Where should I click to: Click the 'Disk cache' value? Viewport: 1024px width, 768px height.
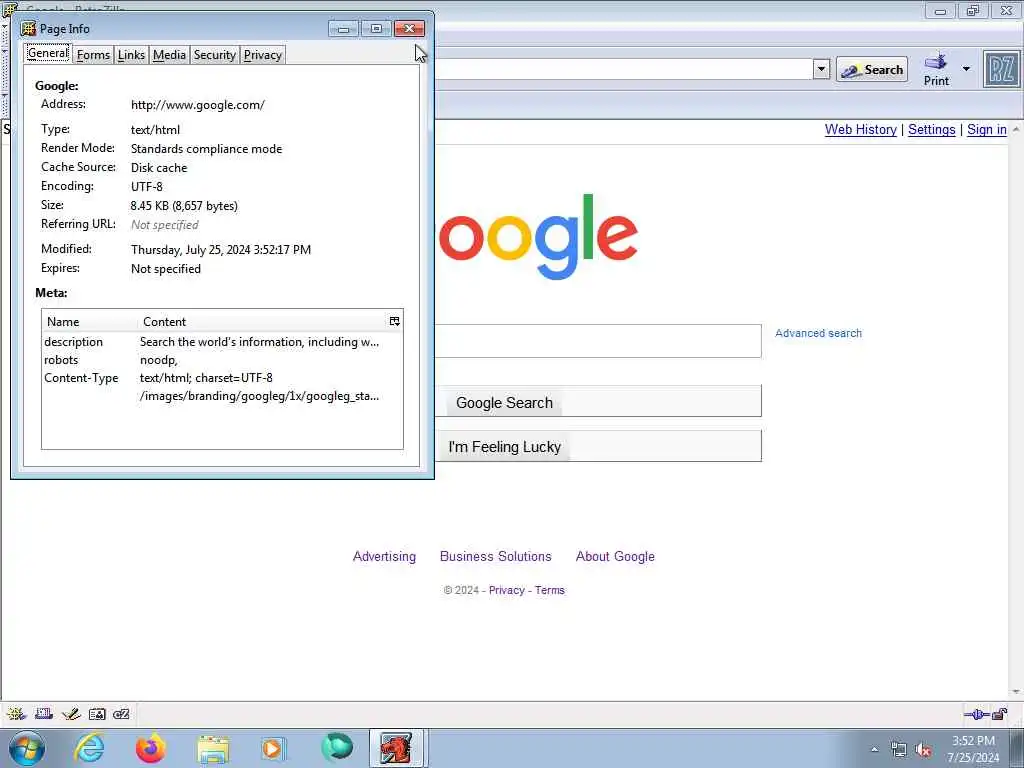tap(159, 167)
